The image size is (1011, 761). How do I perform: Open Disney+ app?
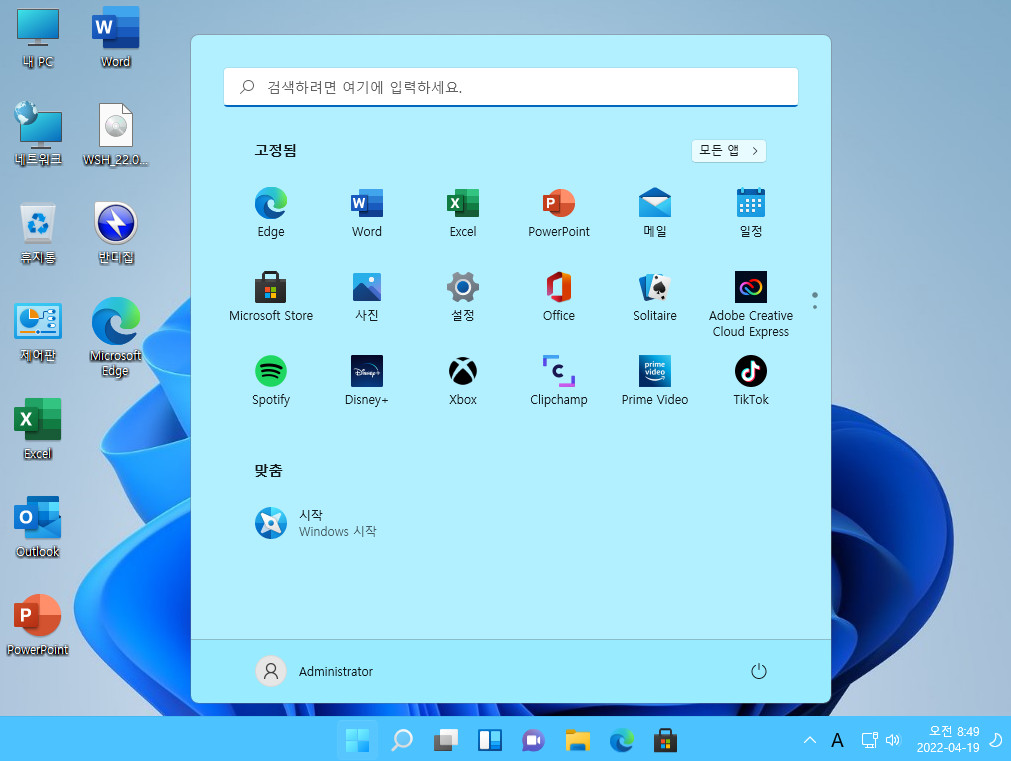tap(367, 380)
